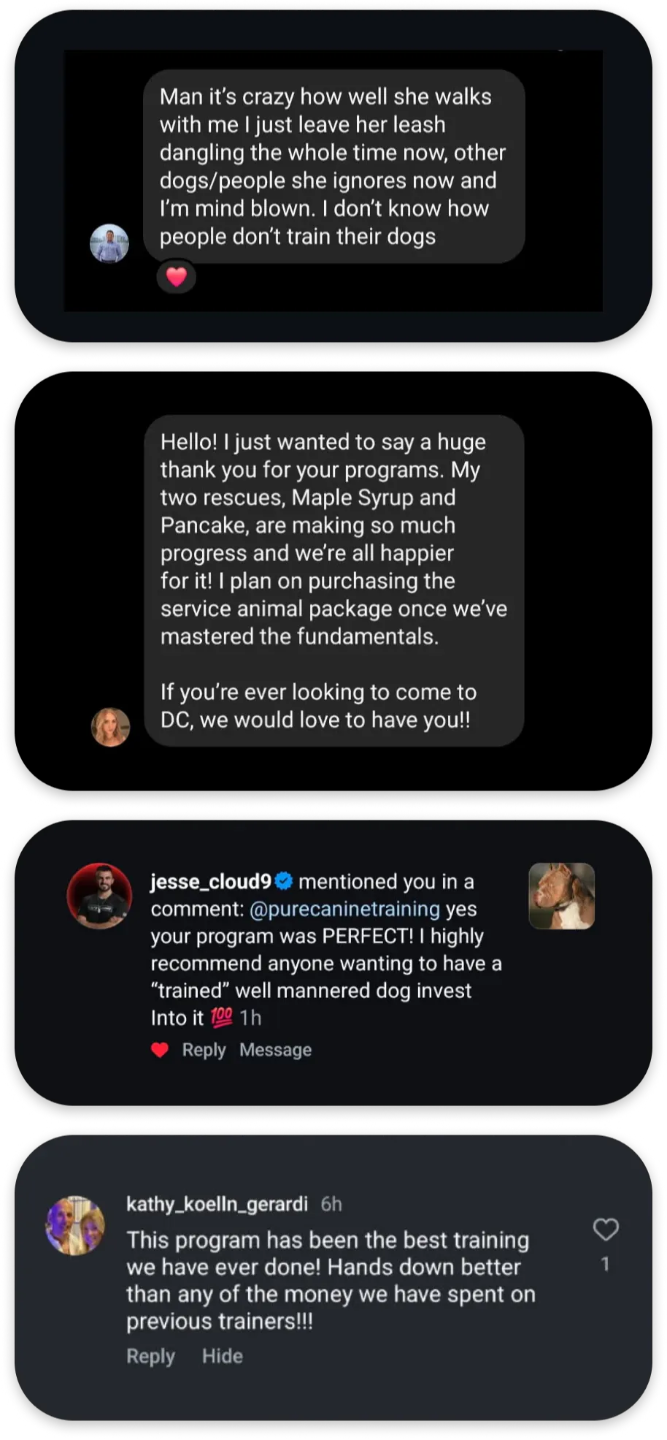Open the dog photo post thumbnail
This screenshot has height=1440, width=667.
point(561,896)
